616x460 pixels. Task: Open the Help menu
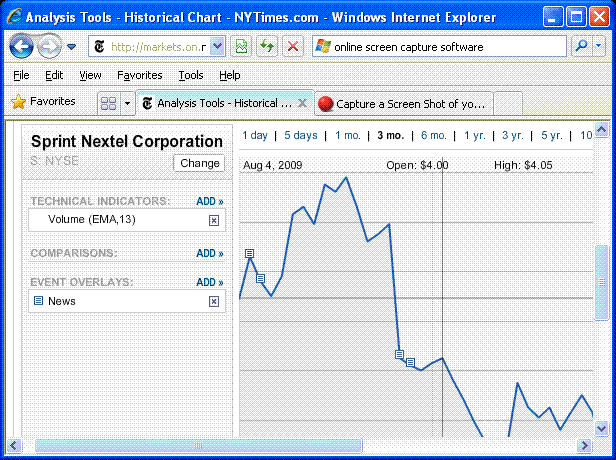tap(229, 75)
